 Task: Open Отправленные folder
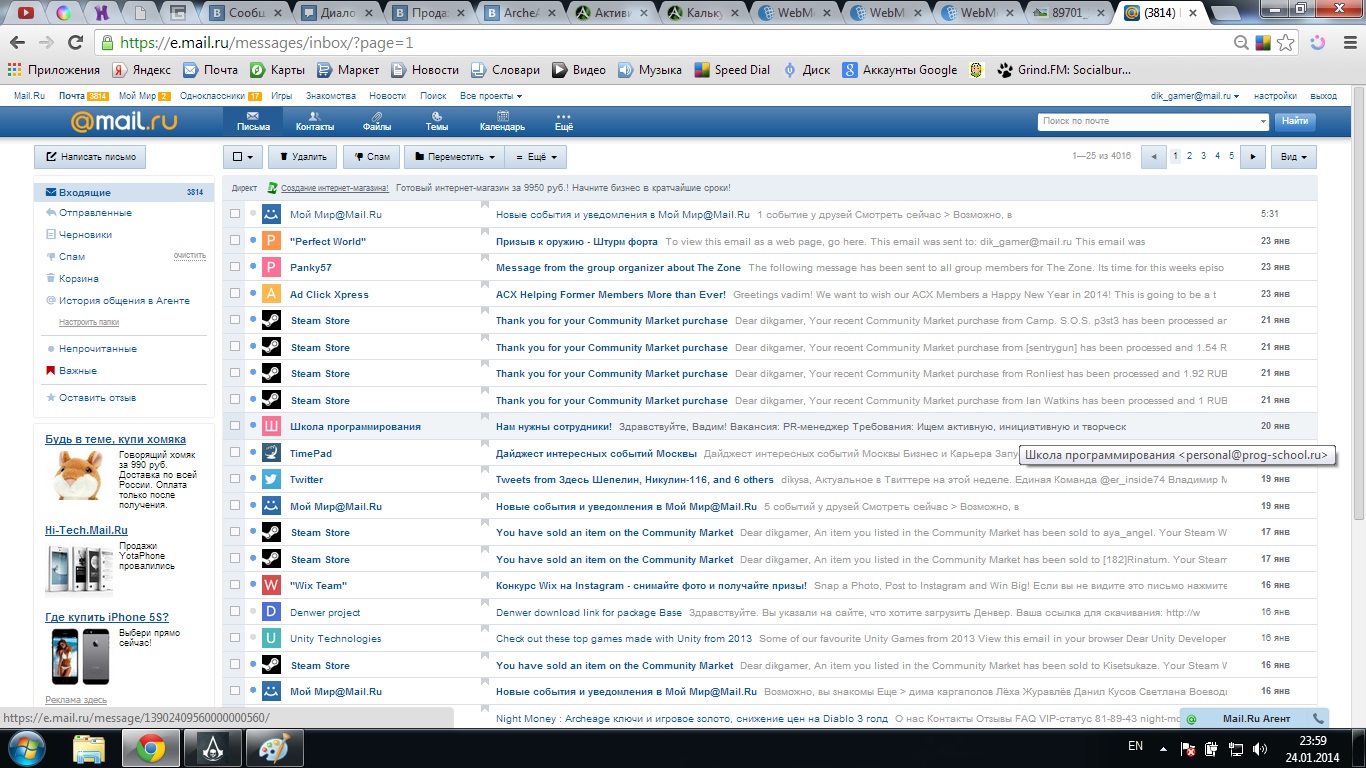[x=95, y=213]
